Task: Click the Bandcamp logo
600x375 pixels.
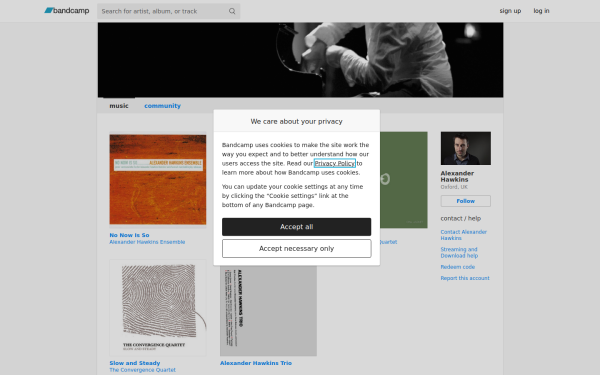Action: 67,11
